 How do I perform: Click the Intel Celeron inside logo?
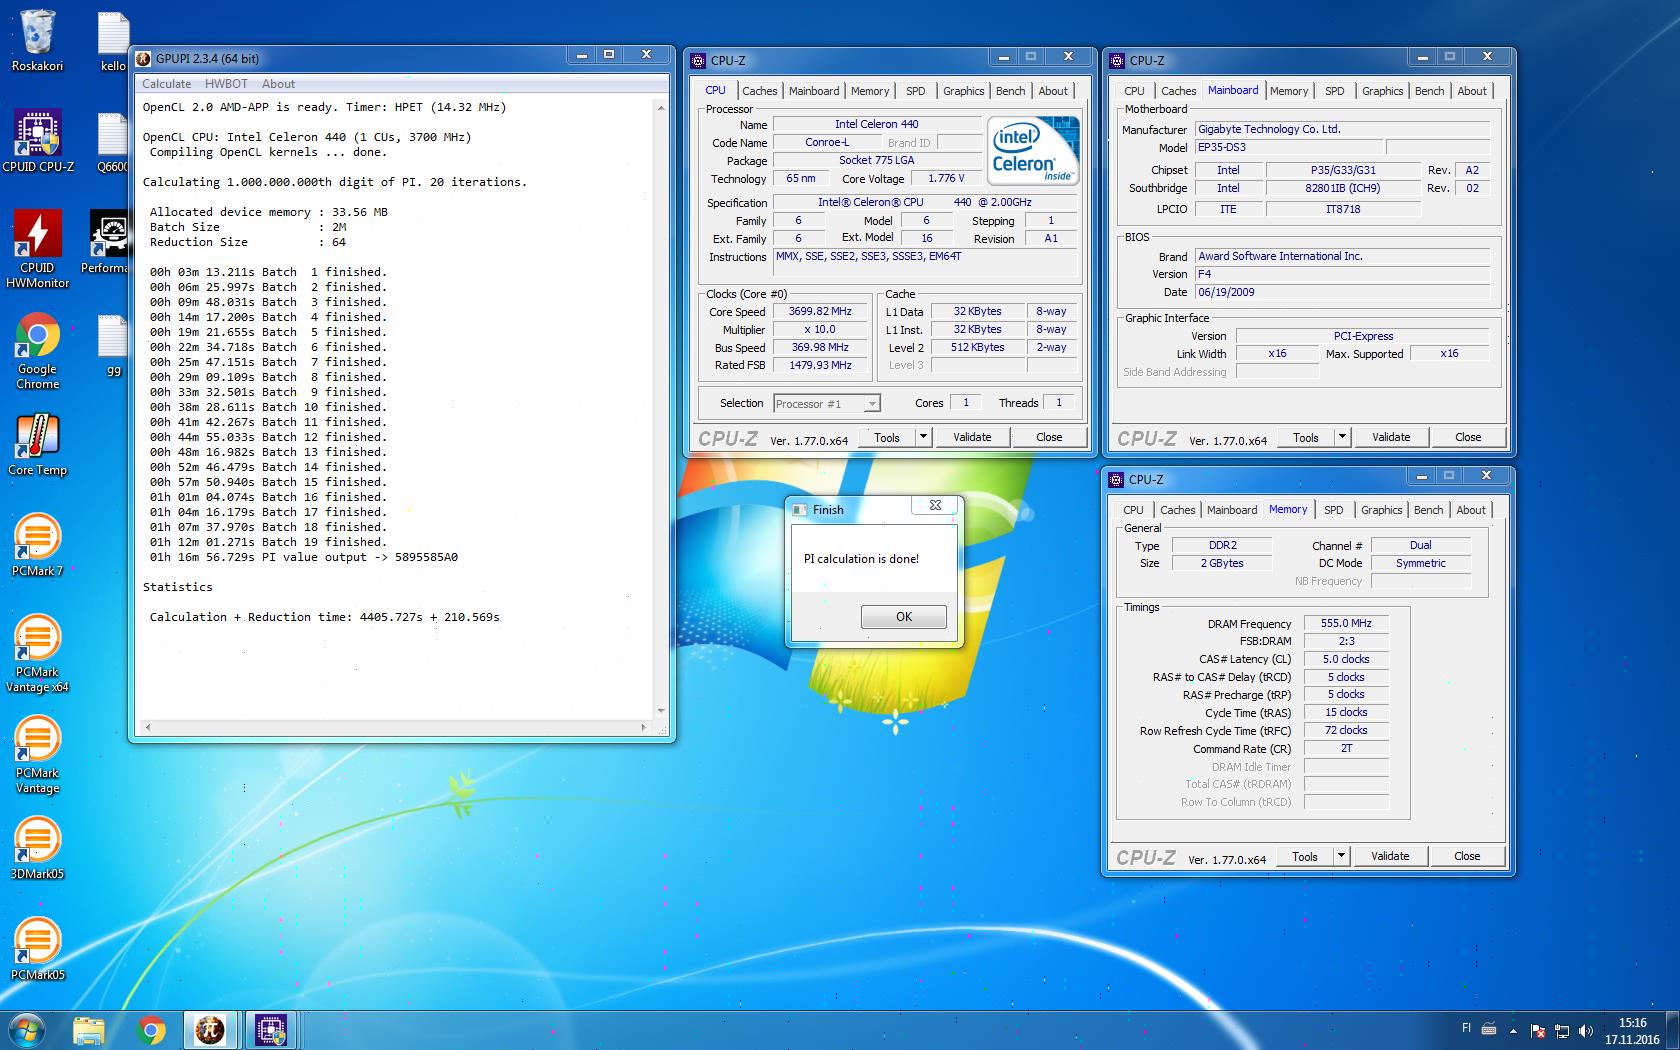coord(1033,151)
